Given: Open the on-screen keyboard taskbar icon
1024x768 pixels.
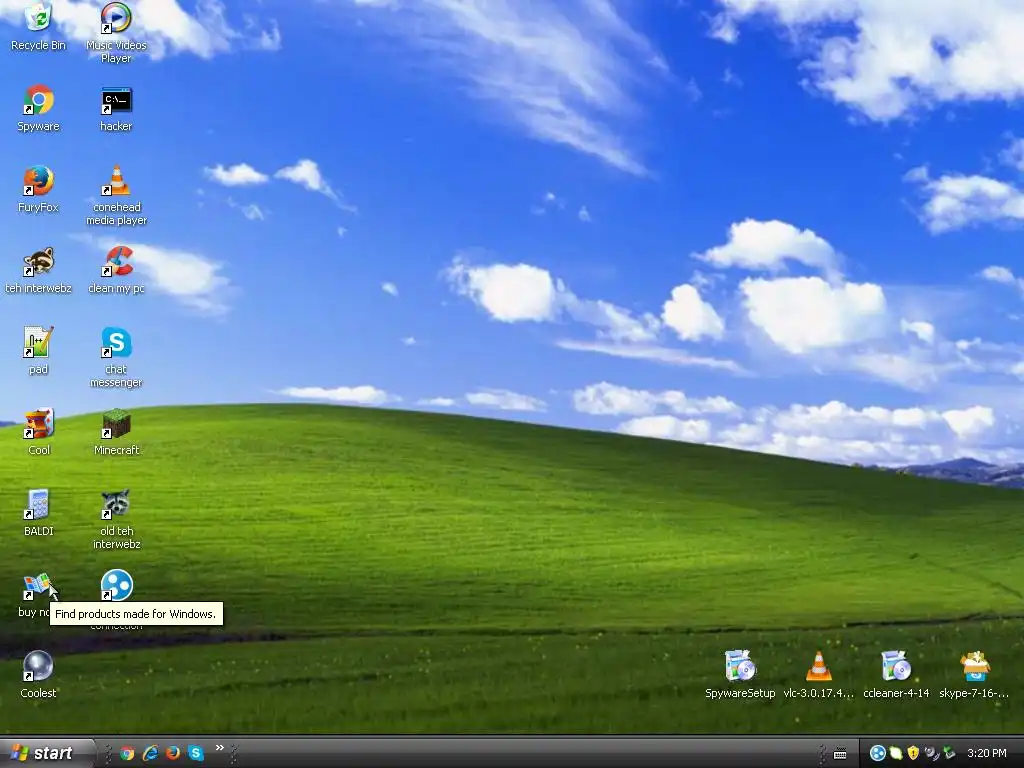Looking at the screenshot, I should [x=840, y=754].
